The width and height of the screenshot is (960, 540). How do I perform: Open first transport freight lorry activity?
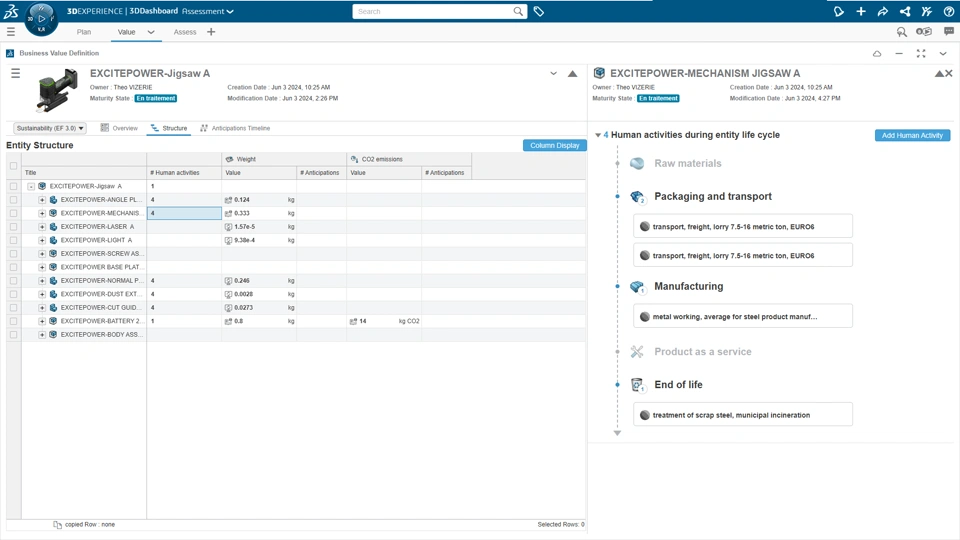(743, 226)
